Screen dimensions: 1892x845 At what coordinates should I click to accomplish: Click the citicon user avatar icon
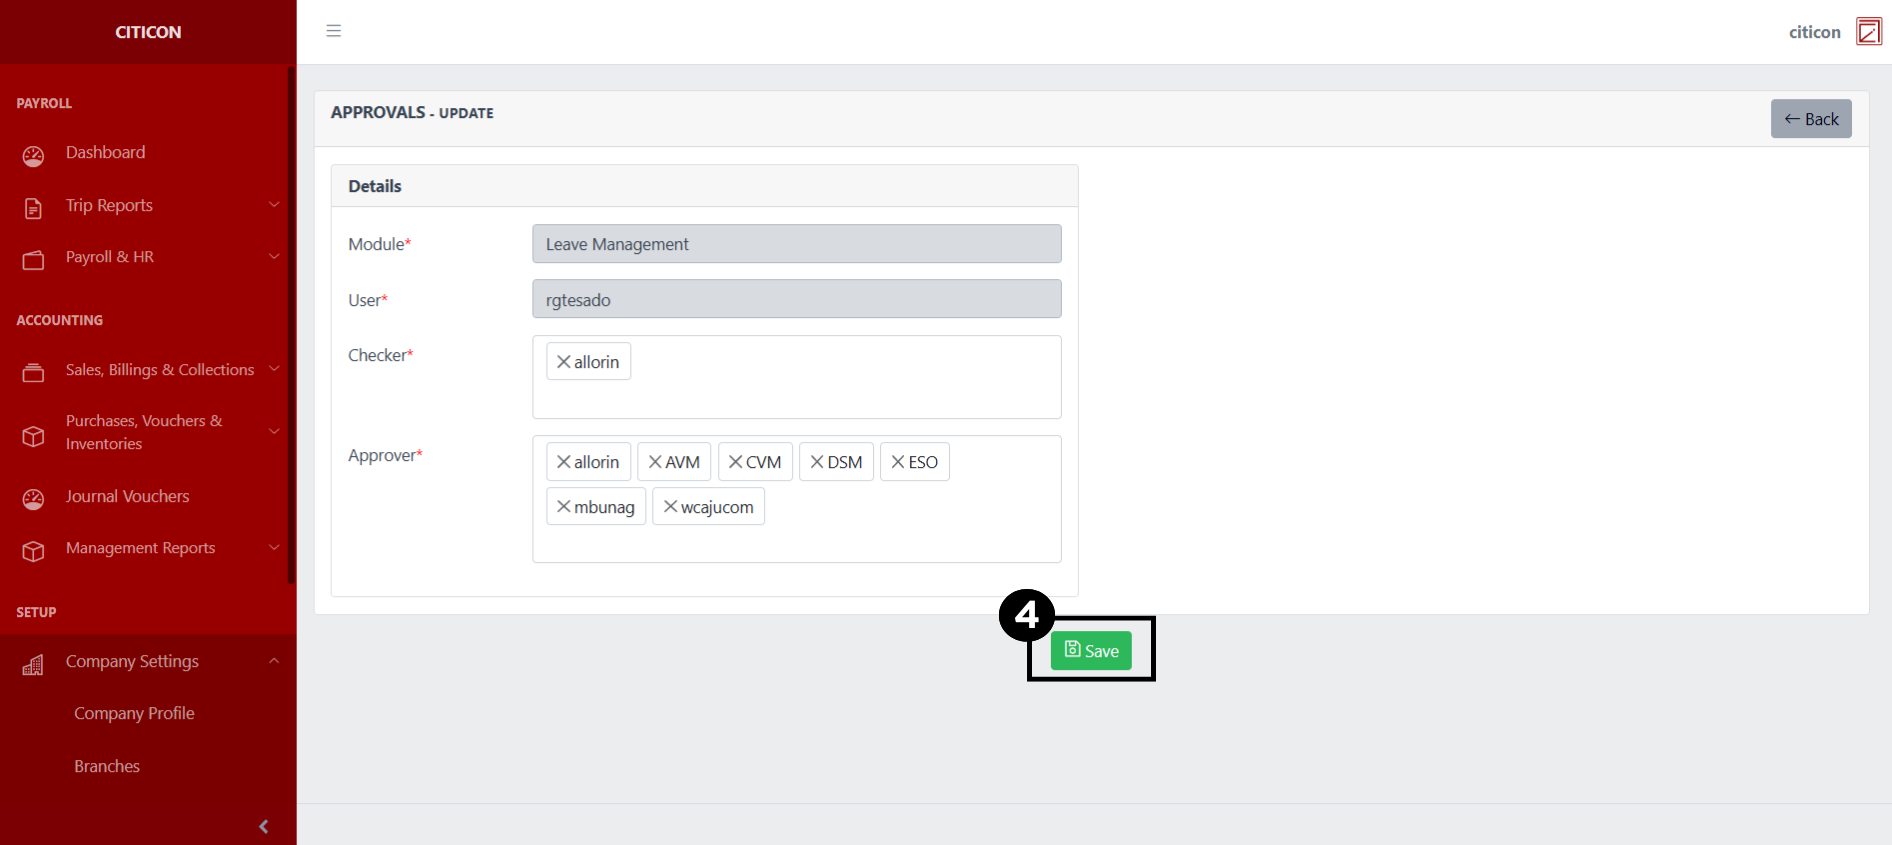tap(1868, 32)
